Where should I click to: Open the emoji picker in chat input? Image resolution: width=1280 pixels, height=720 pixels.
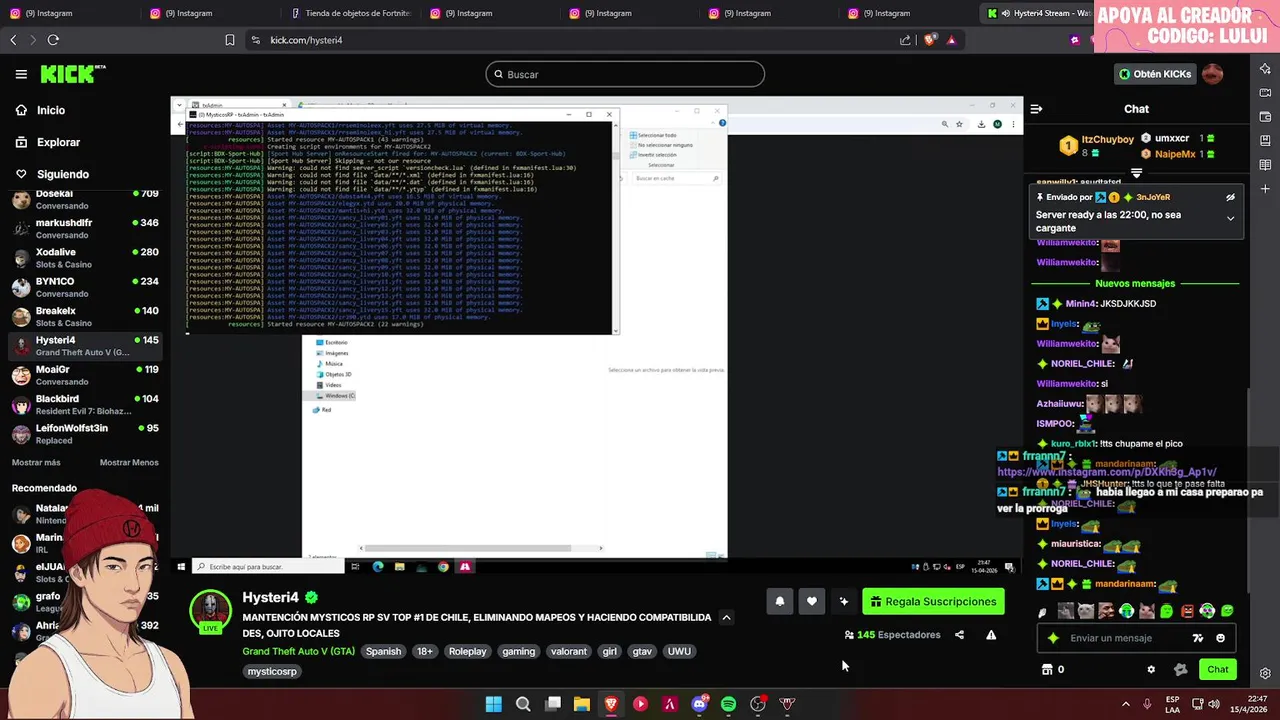pyautogui.click(x=1220, y=638)
